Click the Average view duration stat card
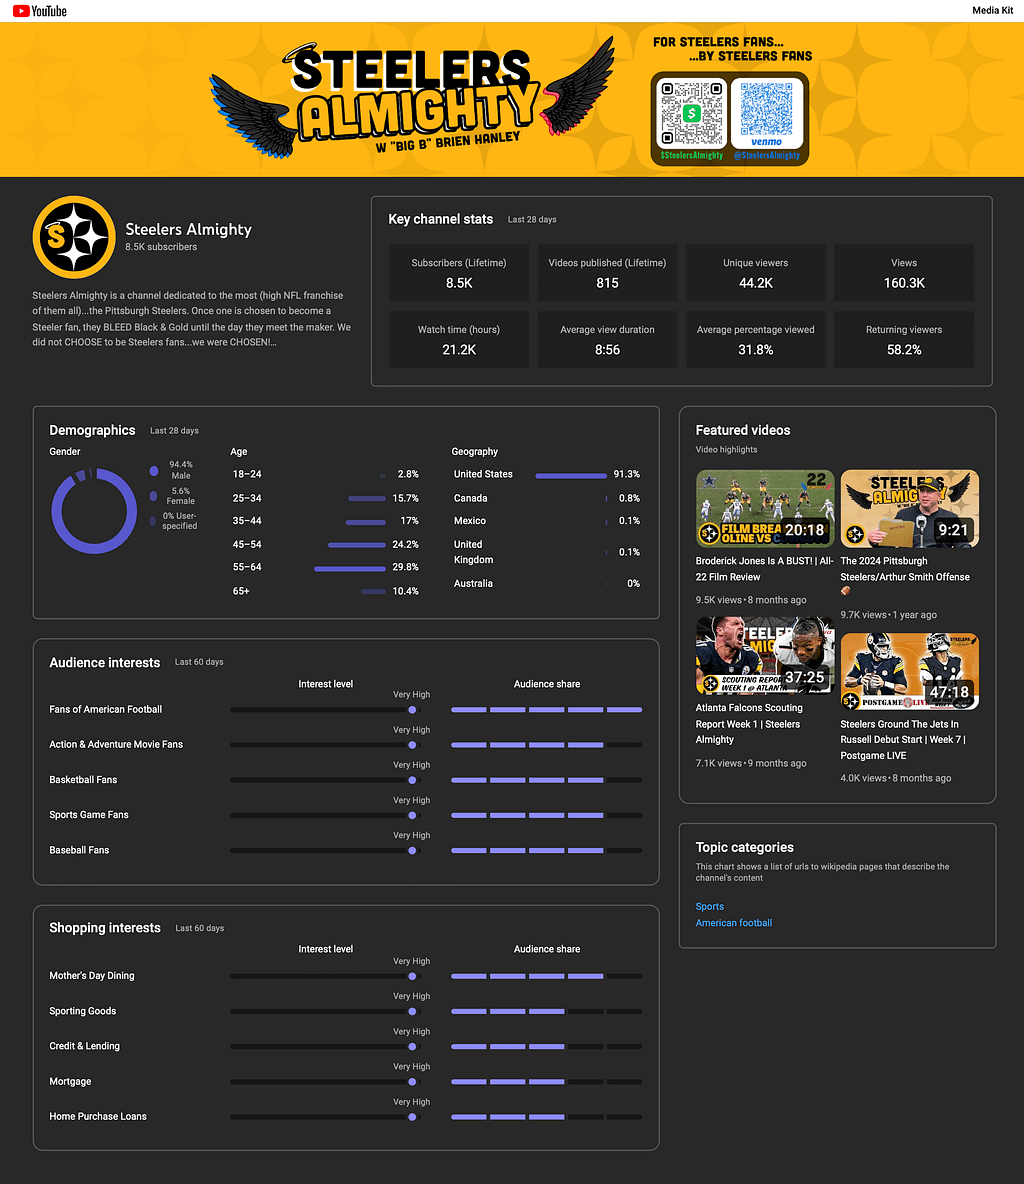The width and height of the screenshot is (1024, 1184). [607, 339]
